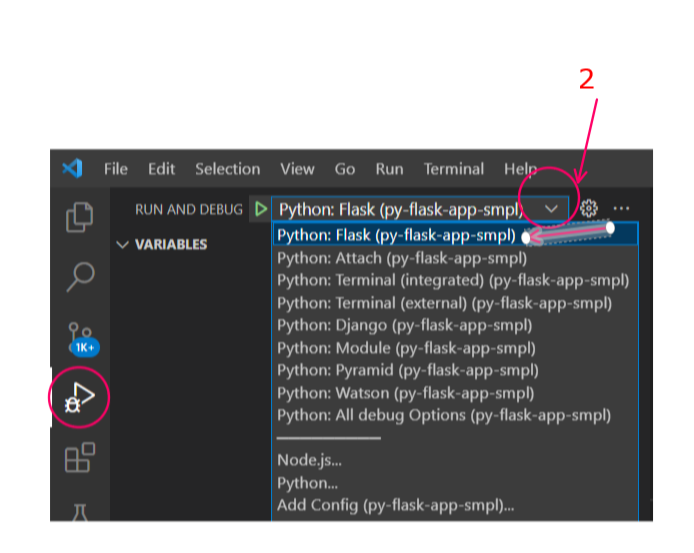Open the debug configuration dropdown
This screenshot has height=553, width=694.
click(419, 209)
